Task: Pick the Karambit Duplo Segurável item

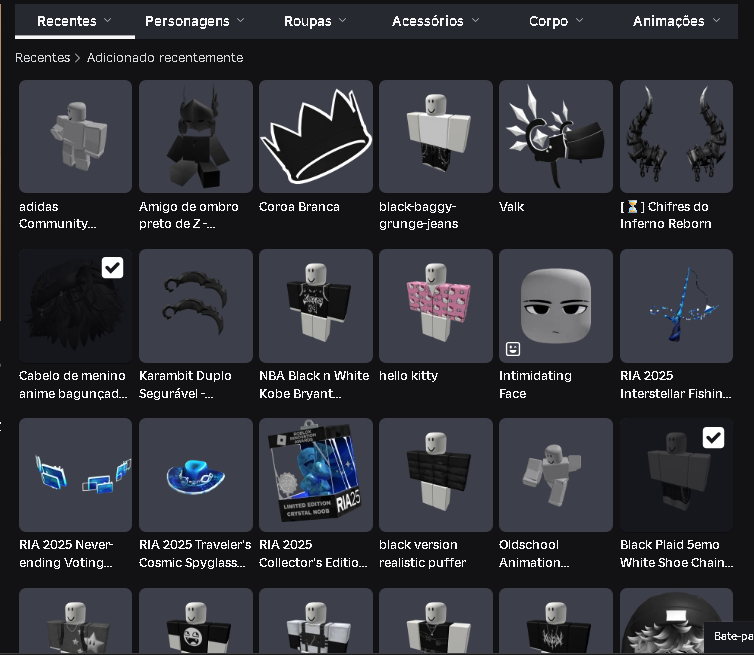Action: 195,306
